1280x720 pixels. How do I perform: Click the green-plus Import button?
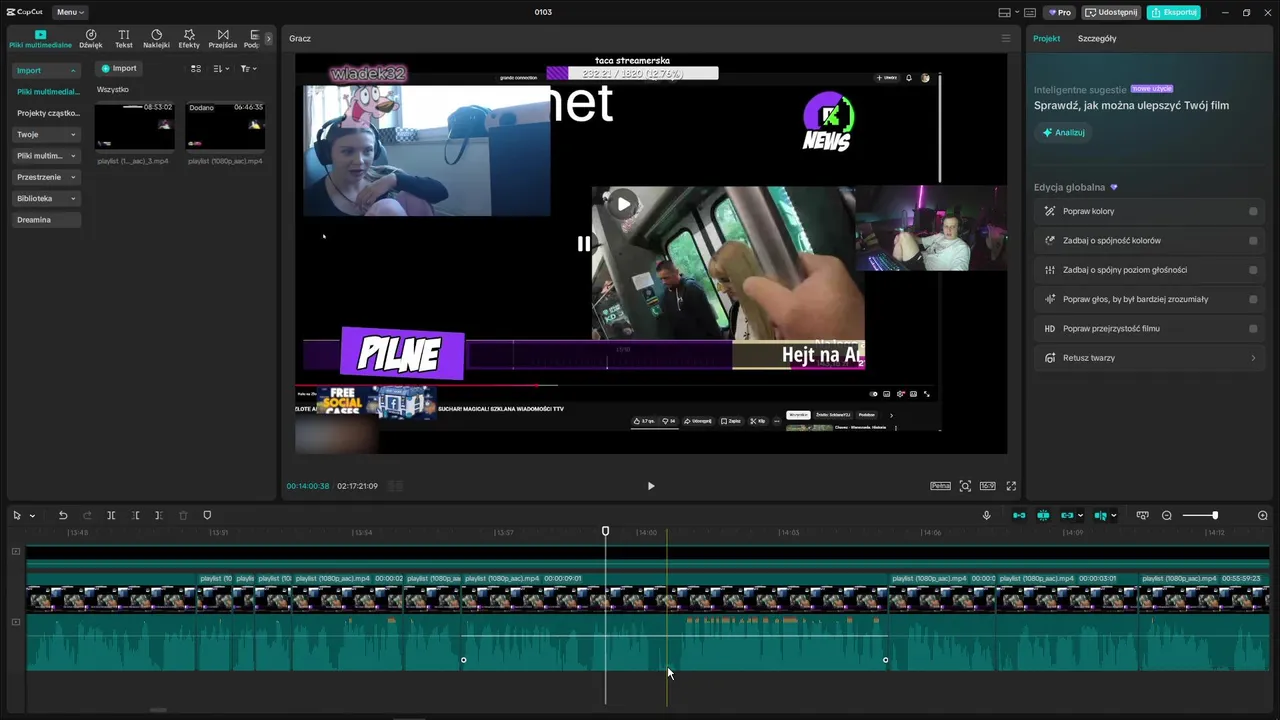point(118,68)
